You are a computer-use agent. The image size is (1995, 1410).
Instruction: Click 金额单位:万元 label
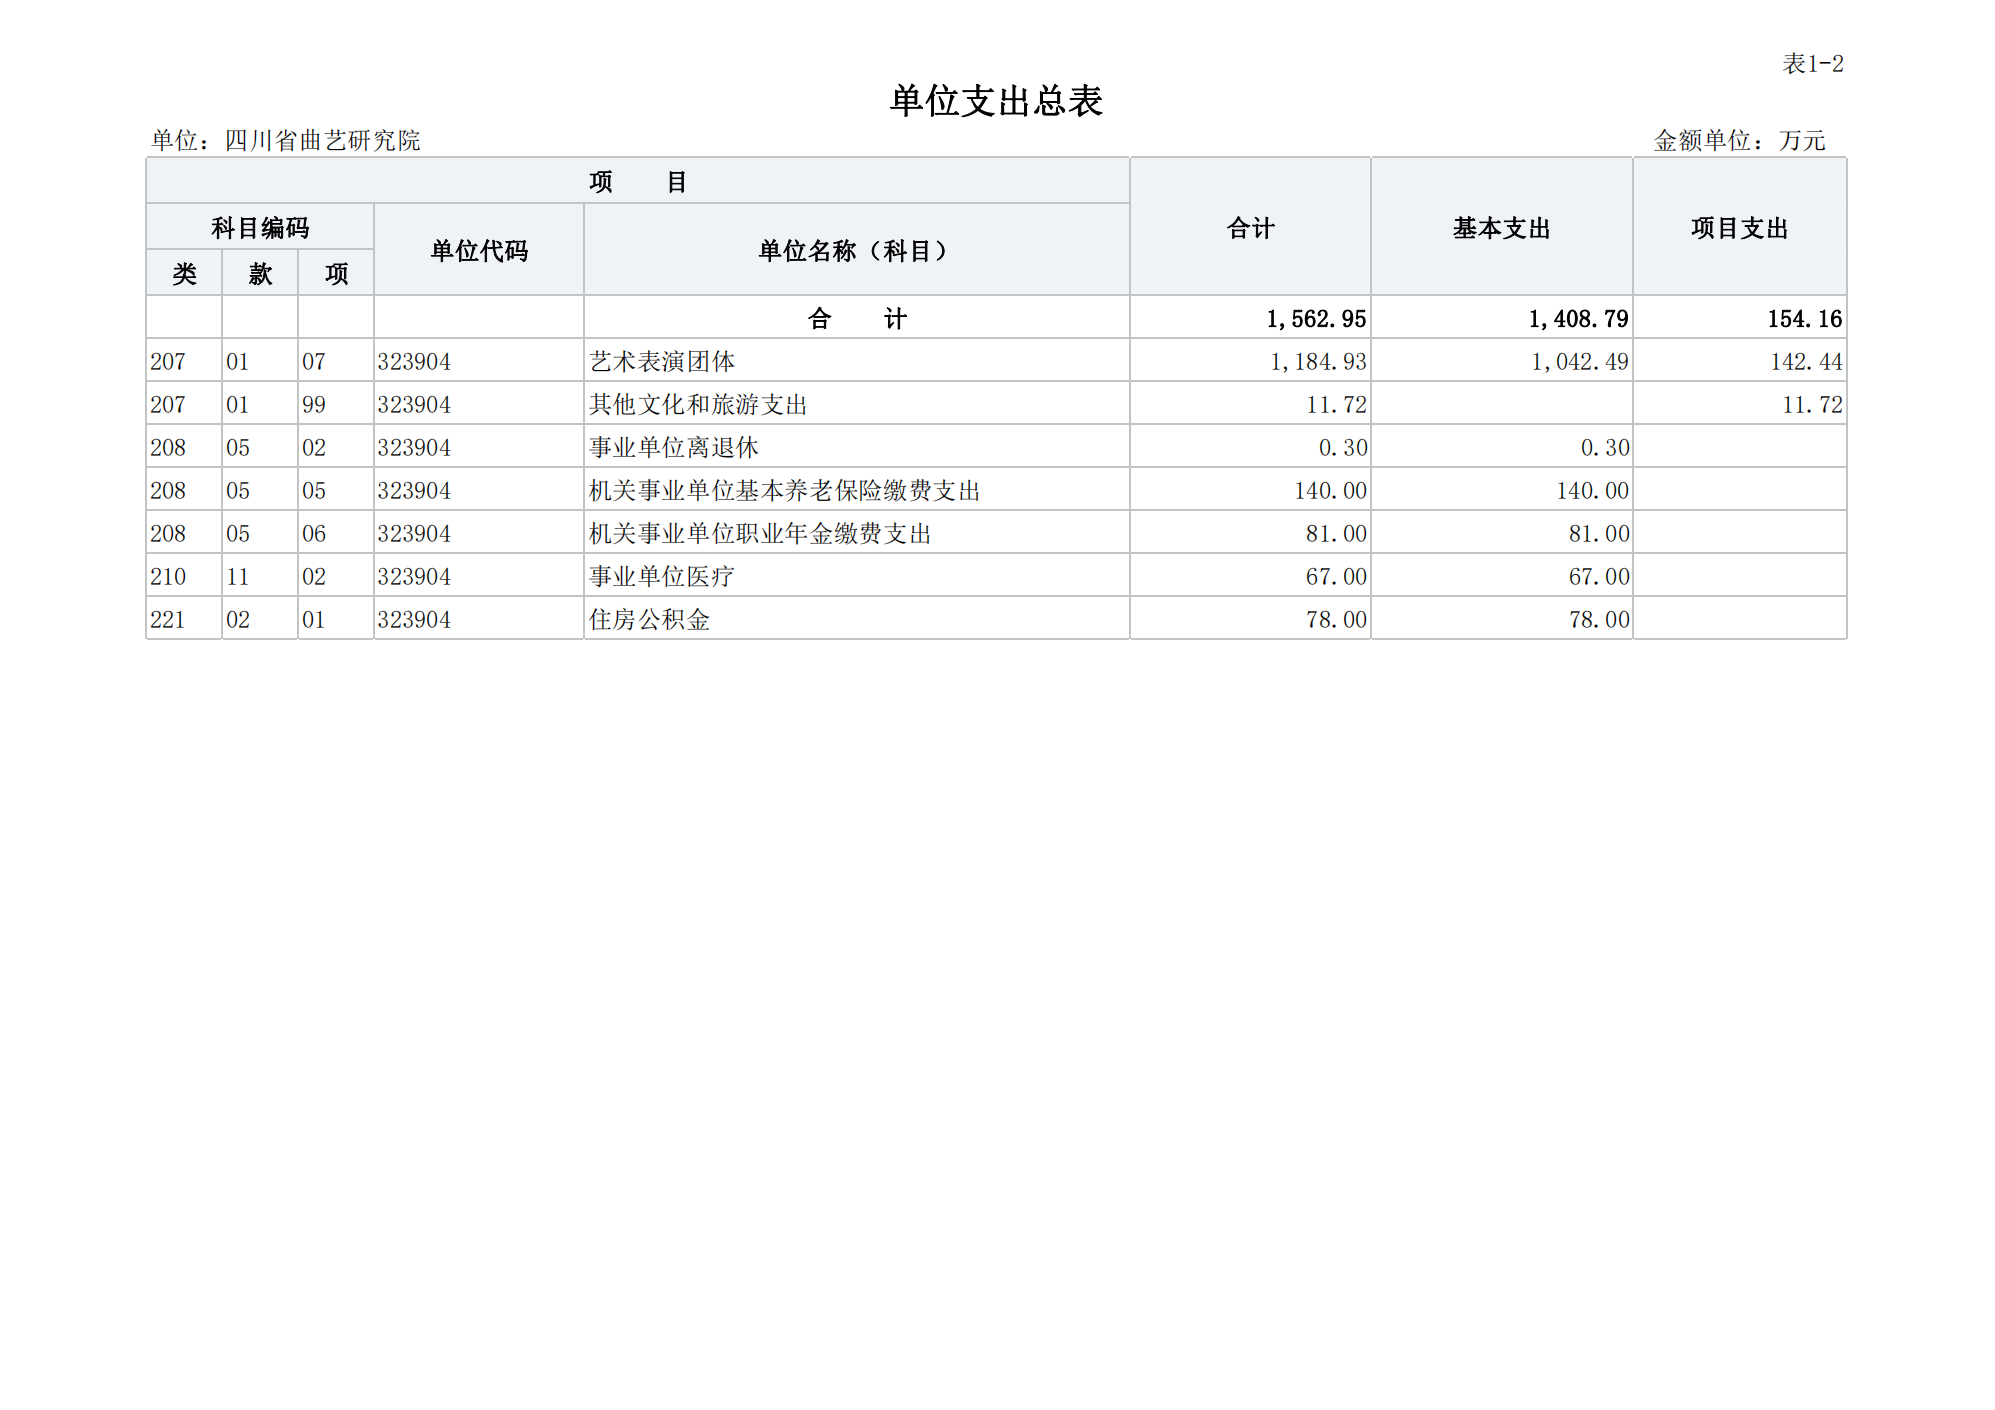click(1740, 141)
